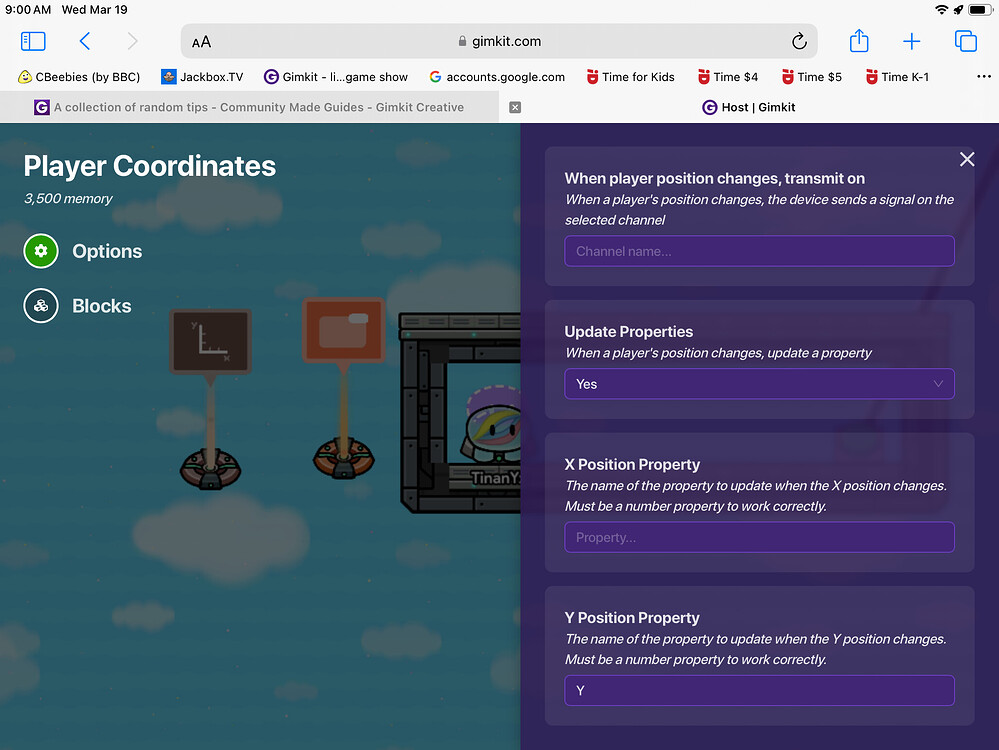Toggle the Safari sidebar
Viewport: 999px width, 750px height.
pyautogui.click(x=33, y=41)
